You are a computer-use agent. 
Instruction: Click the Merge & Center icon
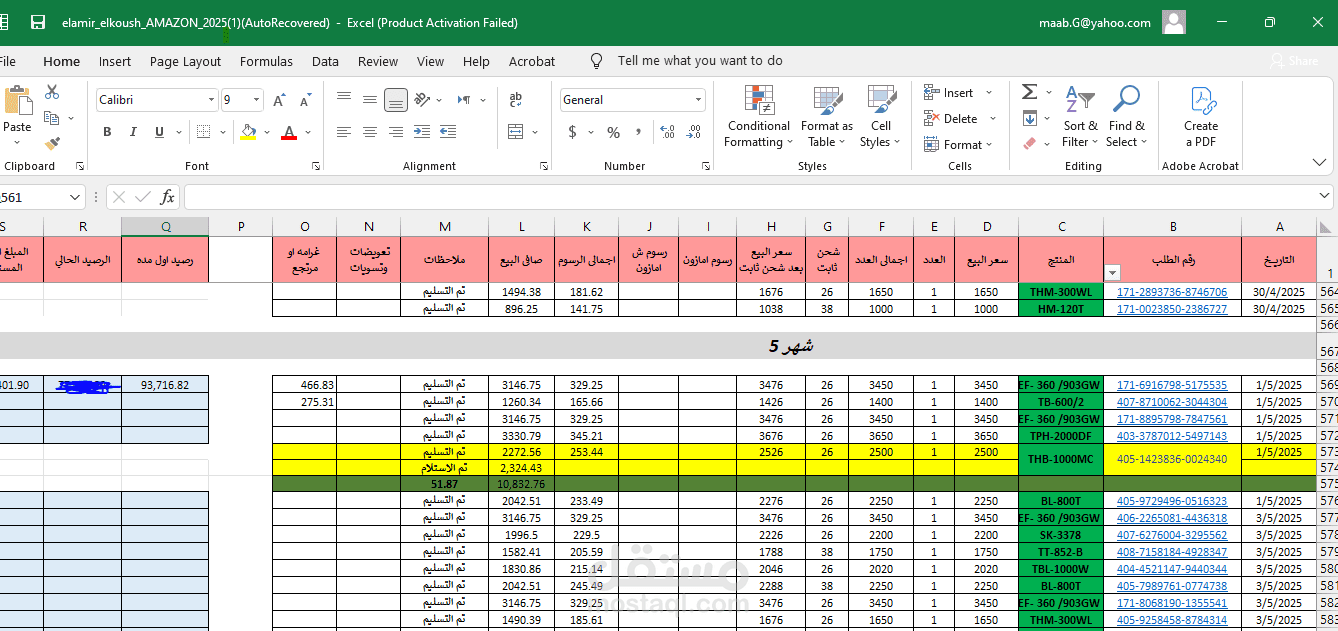[x=516, y=132]
